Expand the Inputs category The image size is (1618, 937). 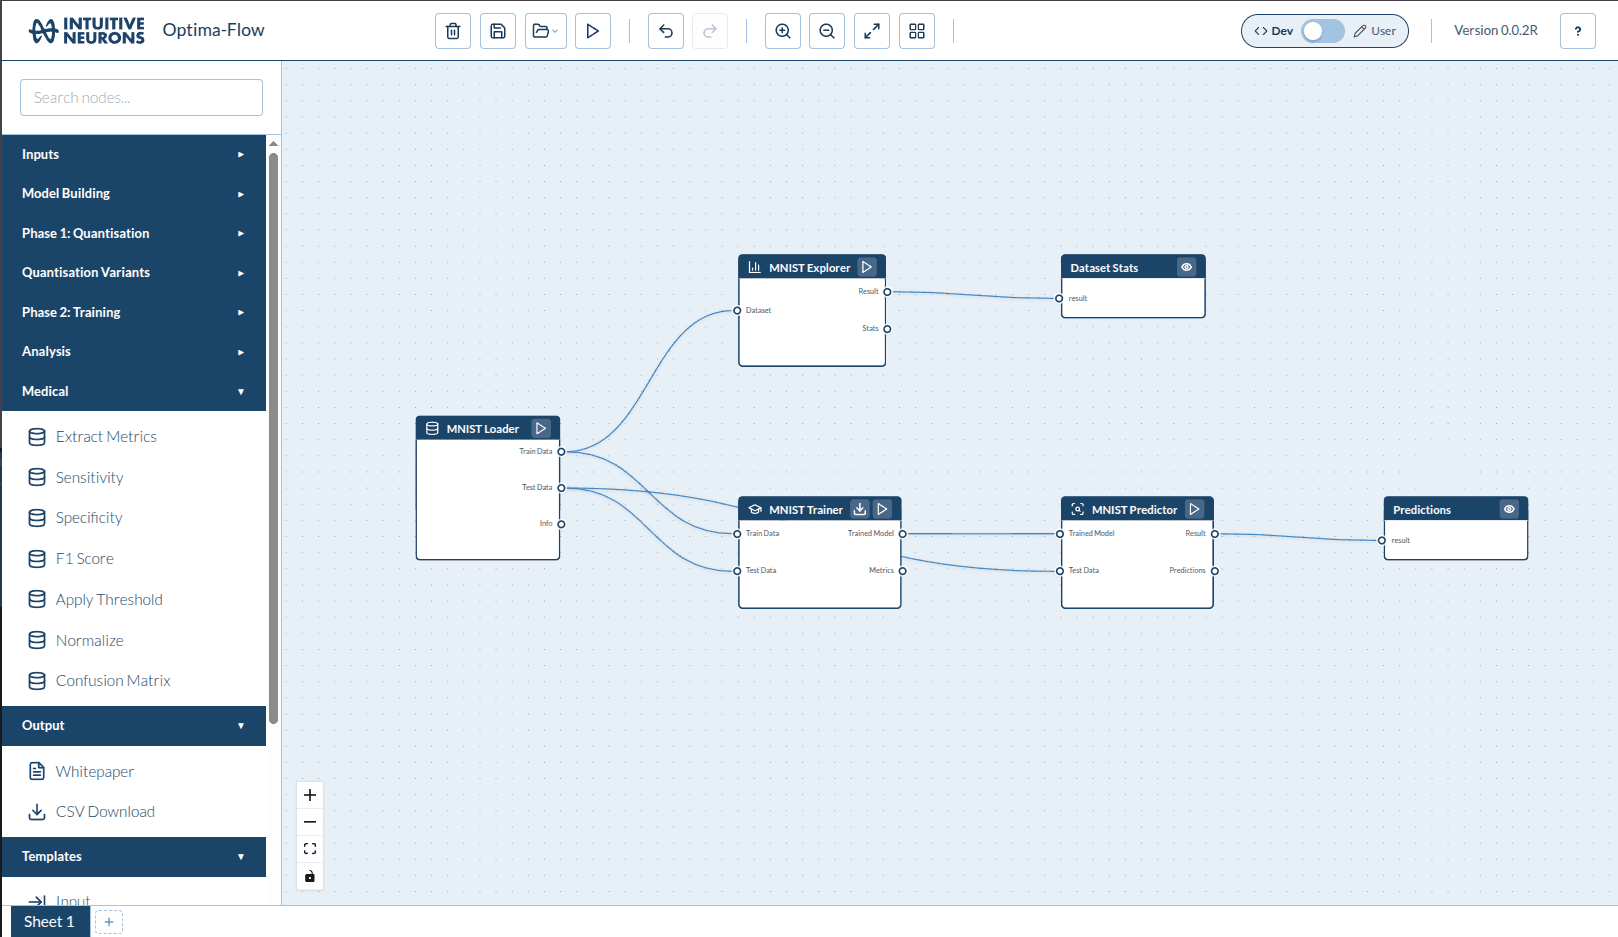click(134, 155)
